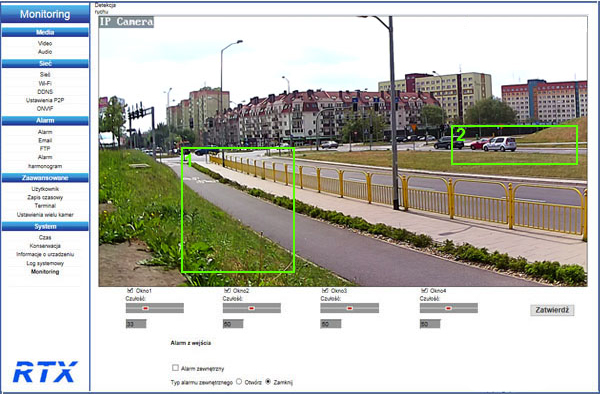This screenshot has width=600, height=394.
Task: Select the Otwórz radio button
Action: (x=239, y=381)
